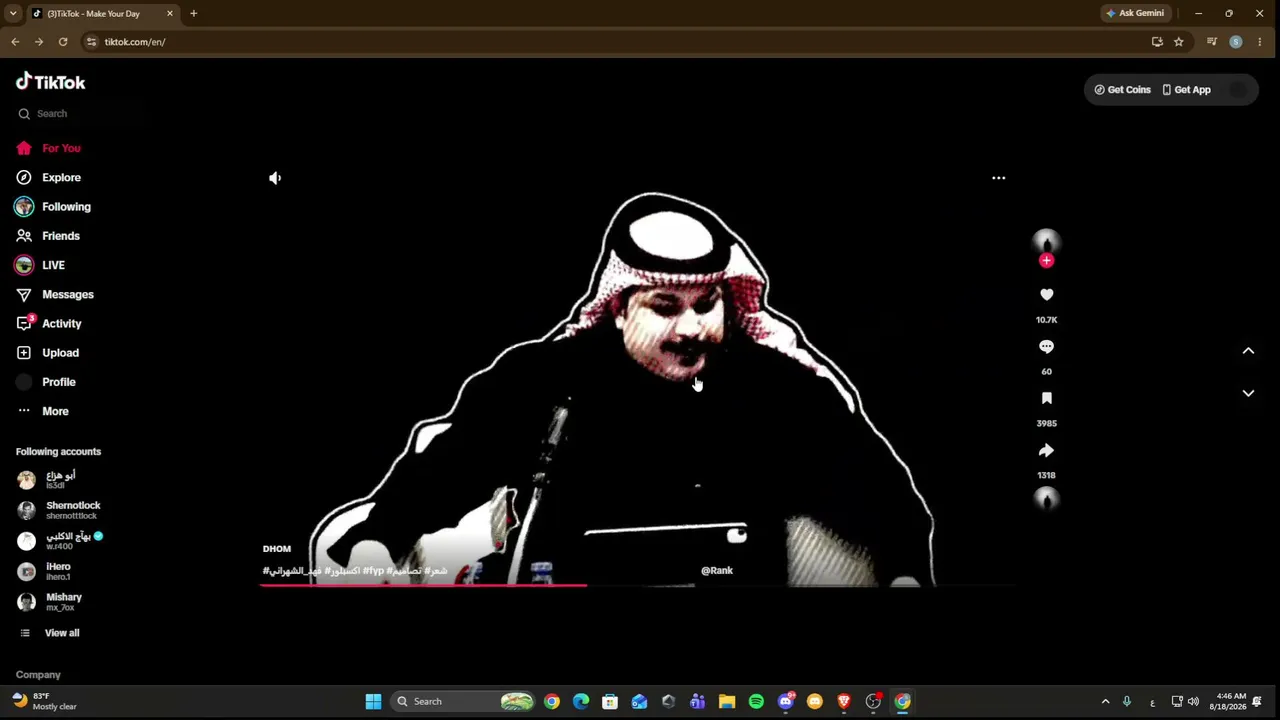
Task: Share the video with the arrow icon
Action: click(x=1046, y=450)
